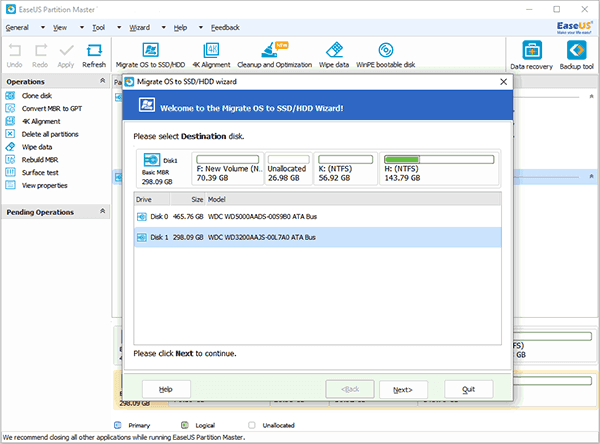Run the Rebuild MBR operation
The height and width of the screenshot is (444, 600).
click(40, 160)
